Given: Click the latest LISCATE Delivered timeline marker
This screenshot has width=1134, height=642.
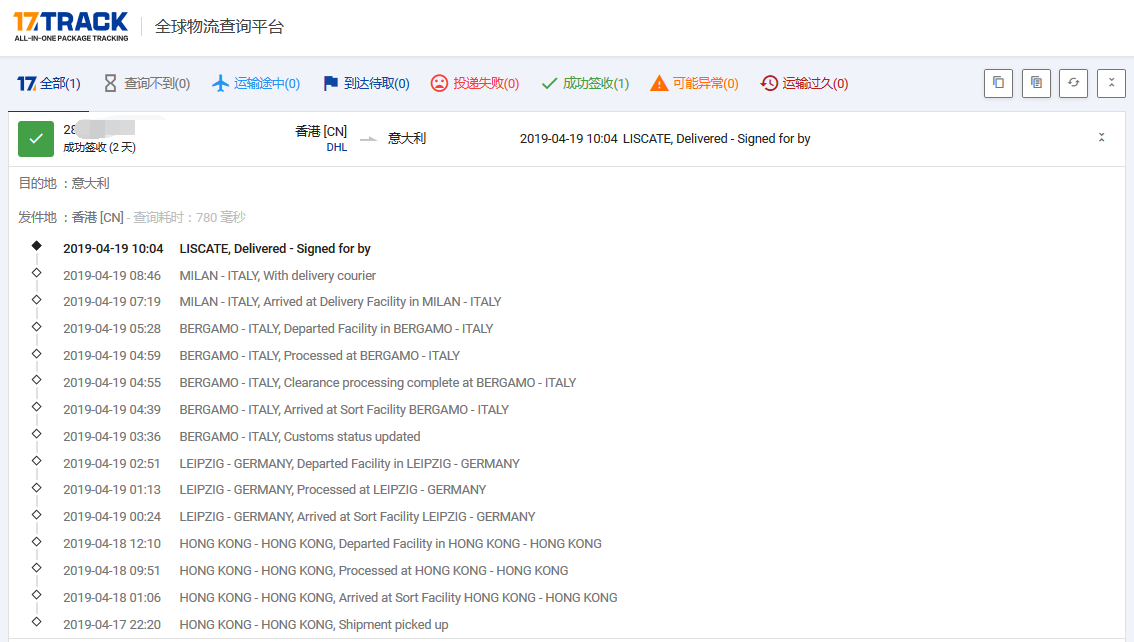Looking at the screenshot, I should point(37,246).
